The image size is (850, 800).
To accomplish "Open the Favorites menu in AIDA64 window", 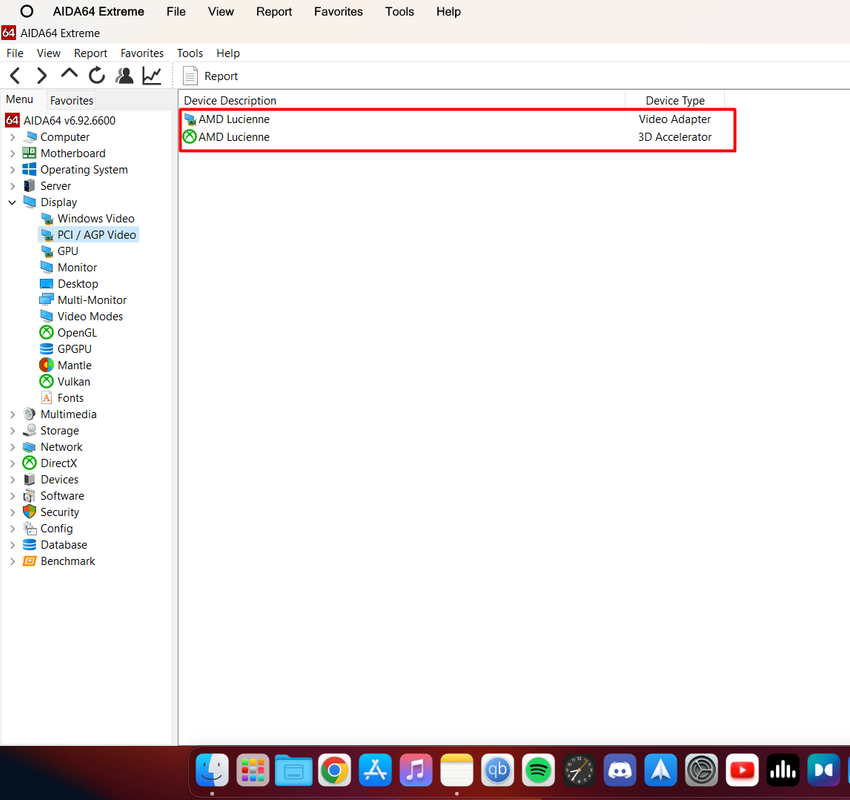I will click(x=142, y=53).
